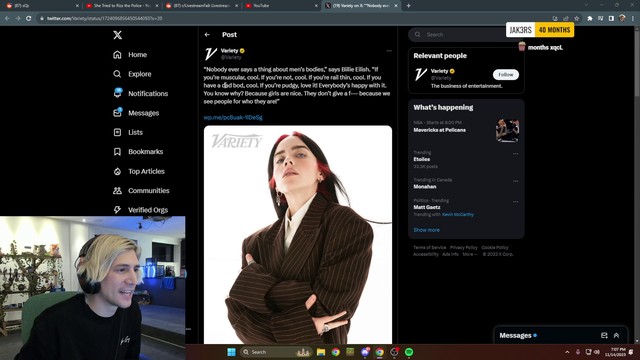640x360 pixels.
Task: Open more options for Etoiles trend
Action: tap(516, 154)
